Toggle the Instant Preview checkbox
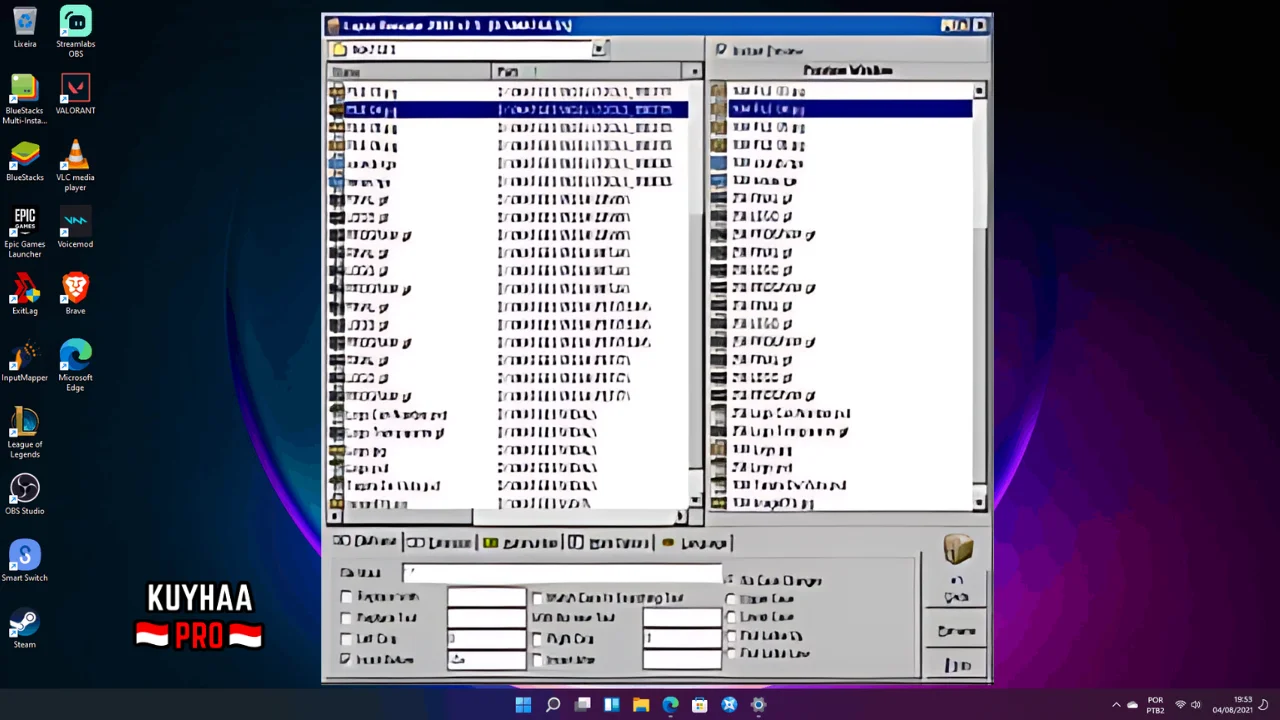1280x720 pixels. pyautogui.click(x=721, y=49)
